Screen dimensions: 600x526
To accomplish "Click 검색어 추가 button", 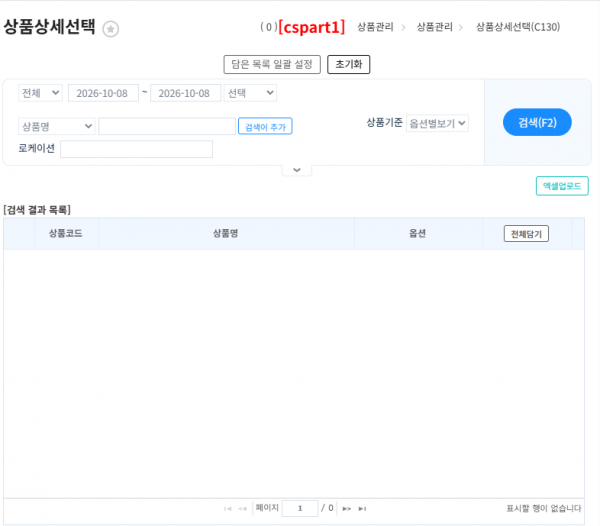I will 265,126.
